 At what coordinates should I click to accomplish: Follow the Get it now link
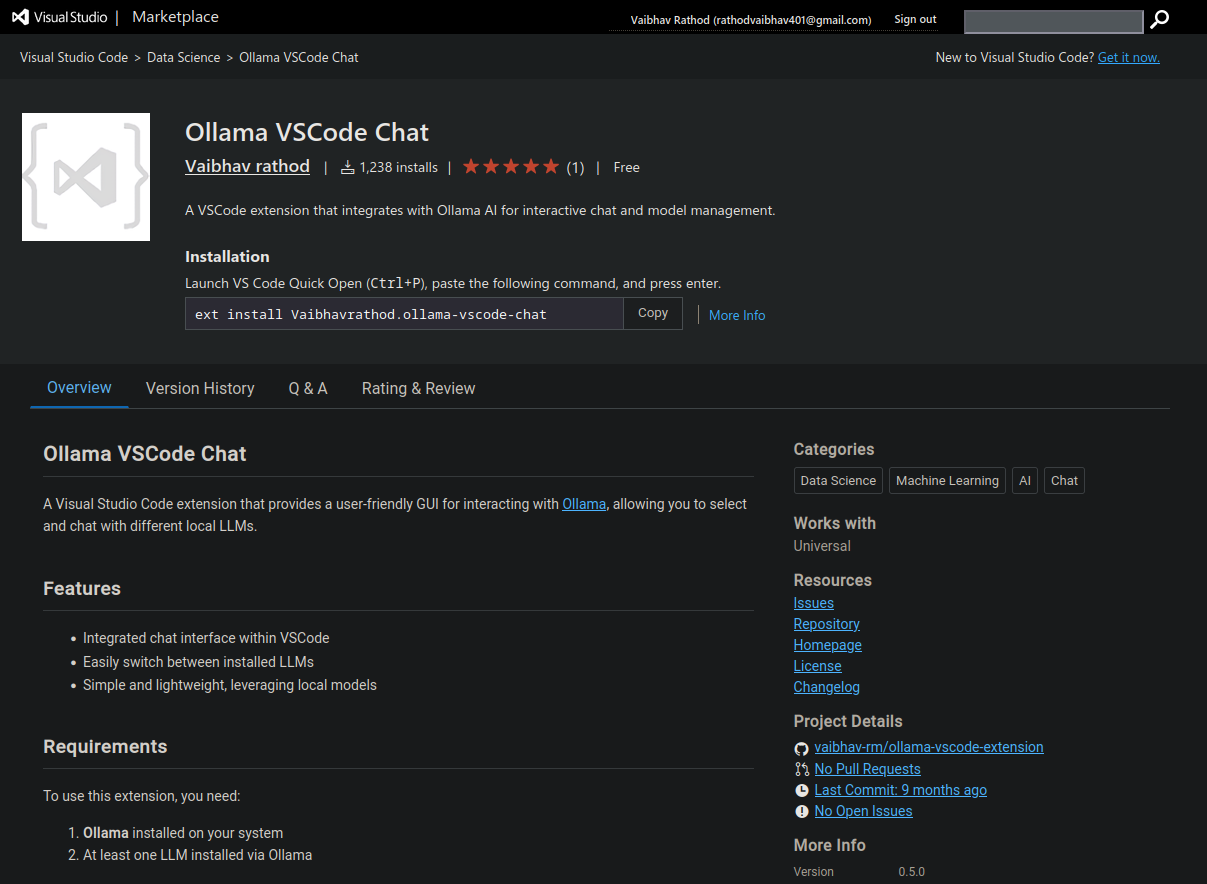(x=1128, y=57)
